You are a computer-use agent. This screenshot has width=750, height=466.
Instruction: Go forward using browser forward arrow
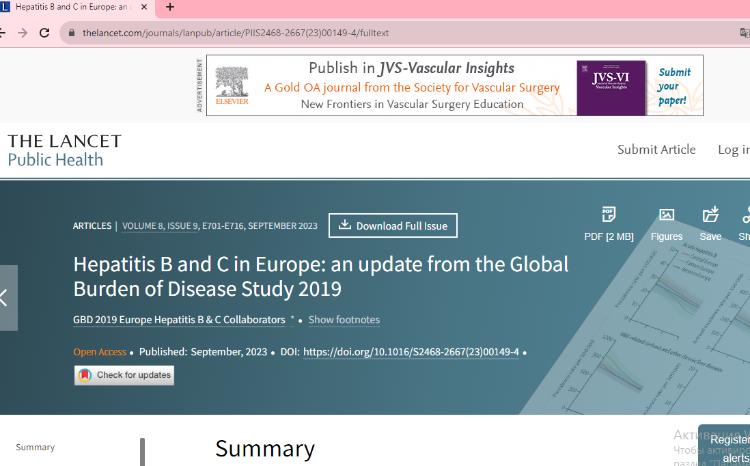22,32
